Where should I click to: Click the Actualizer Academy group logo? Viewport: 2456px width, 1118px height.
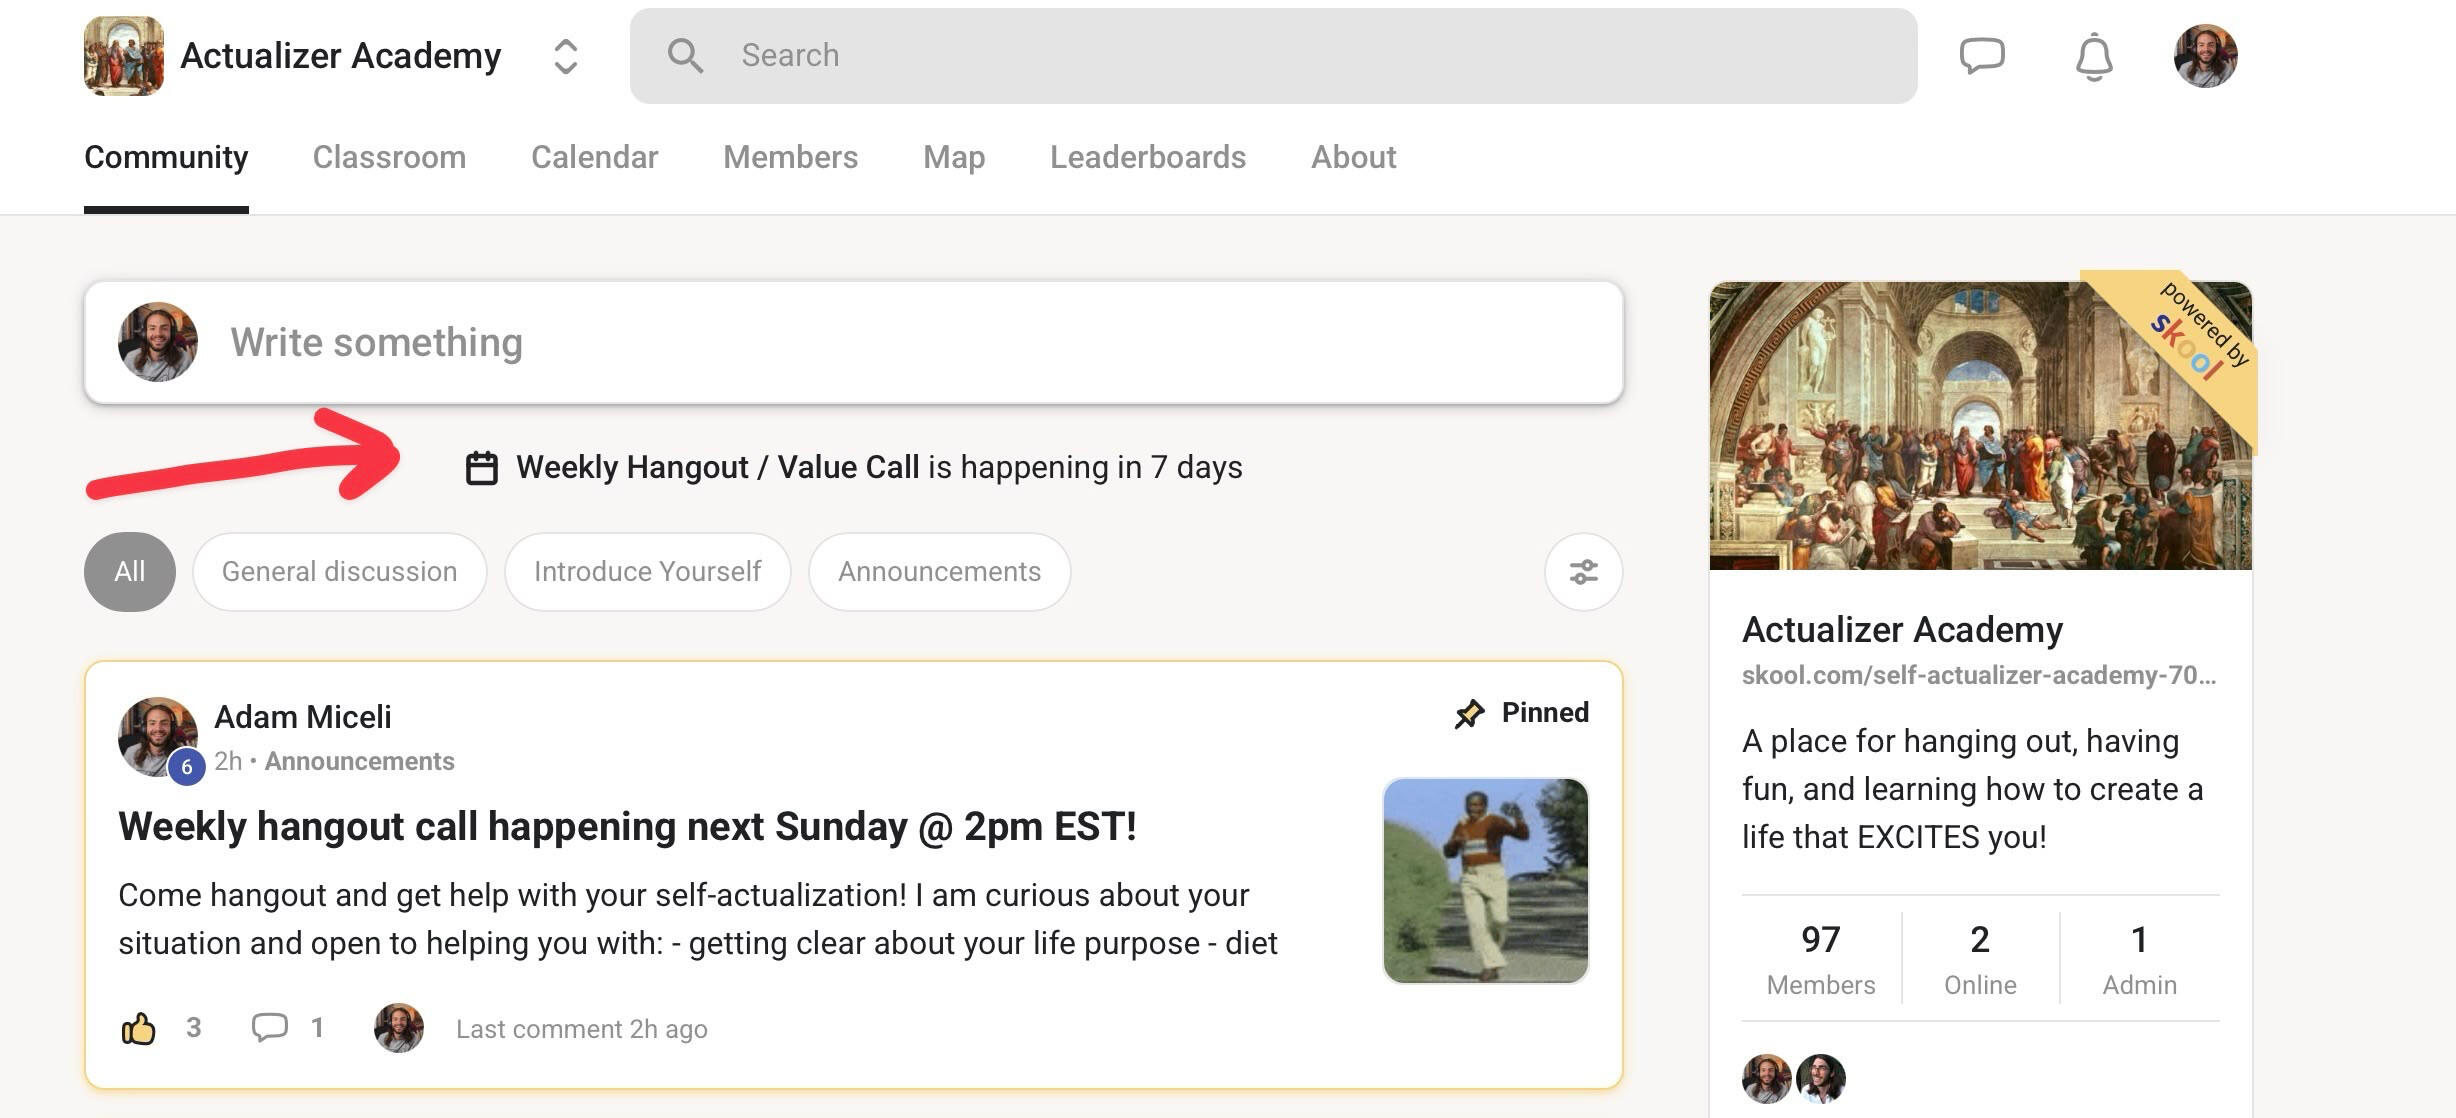(x=123, y=56)
